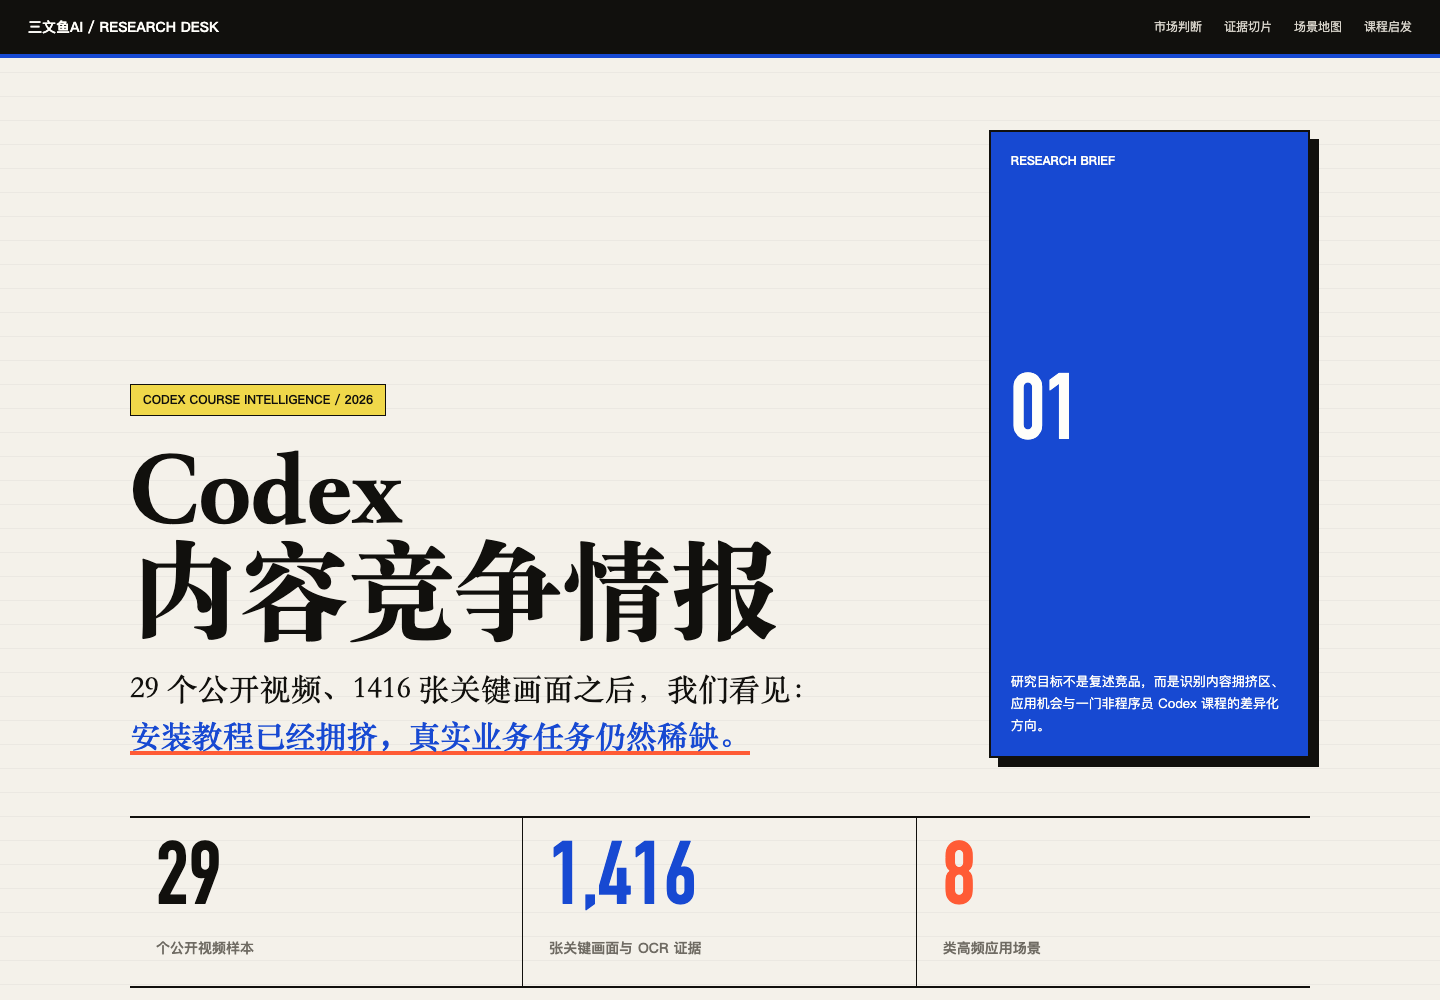This screenshot has height=1000, width=1440.
Task: Click the 研究目标不是复述竞品 paragraph
Action: (1145, 703)
